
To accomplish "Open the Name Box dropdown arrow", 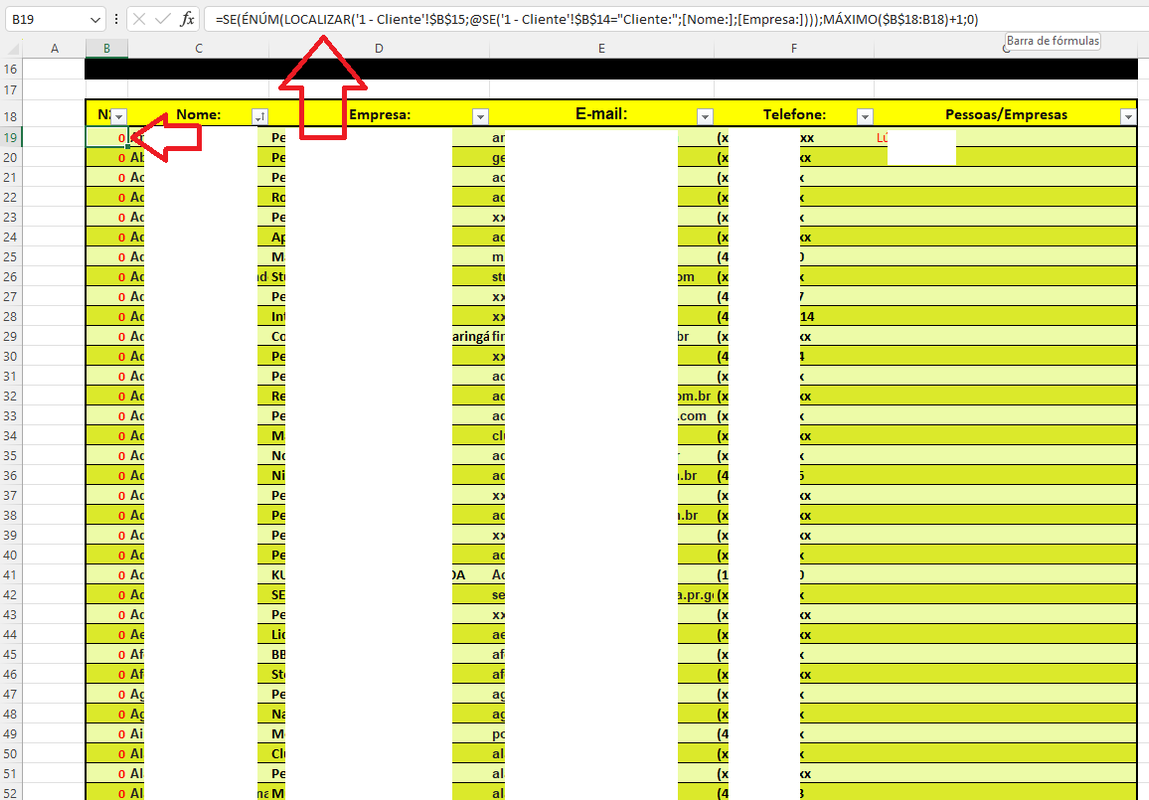I will pos(95,20).
